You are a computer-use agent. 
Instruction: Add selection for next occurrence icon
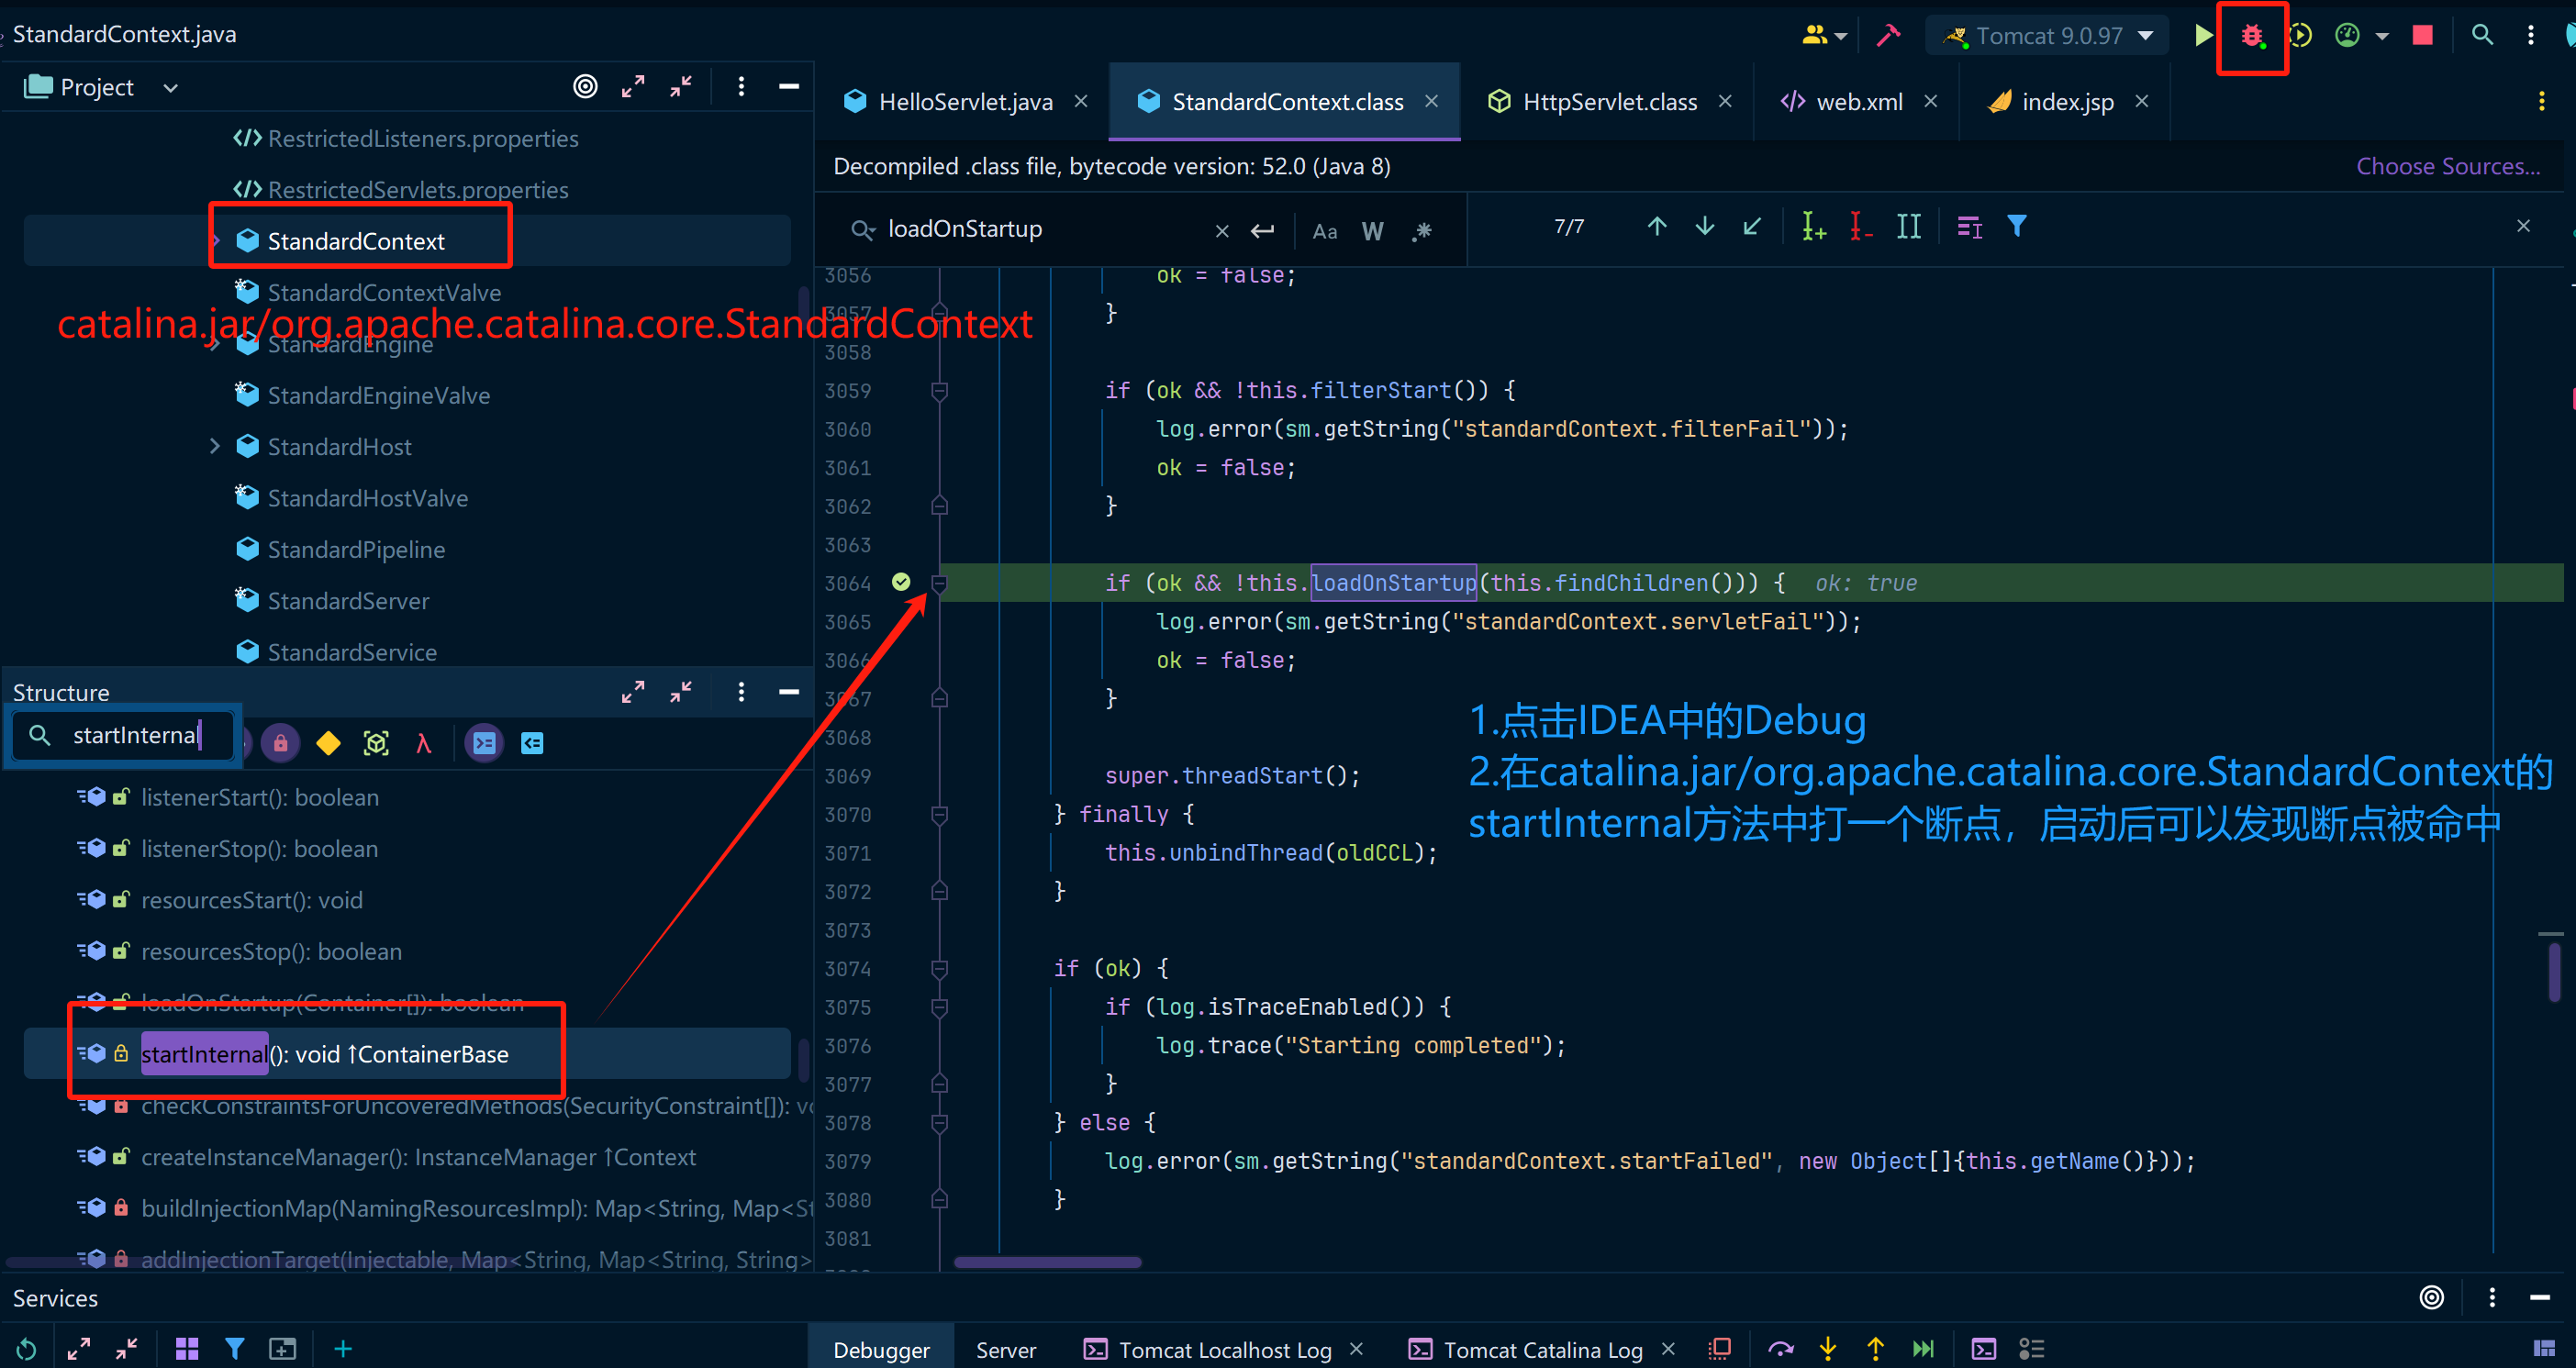[x=1813, y=227]
